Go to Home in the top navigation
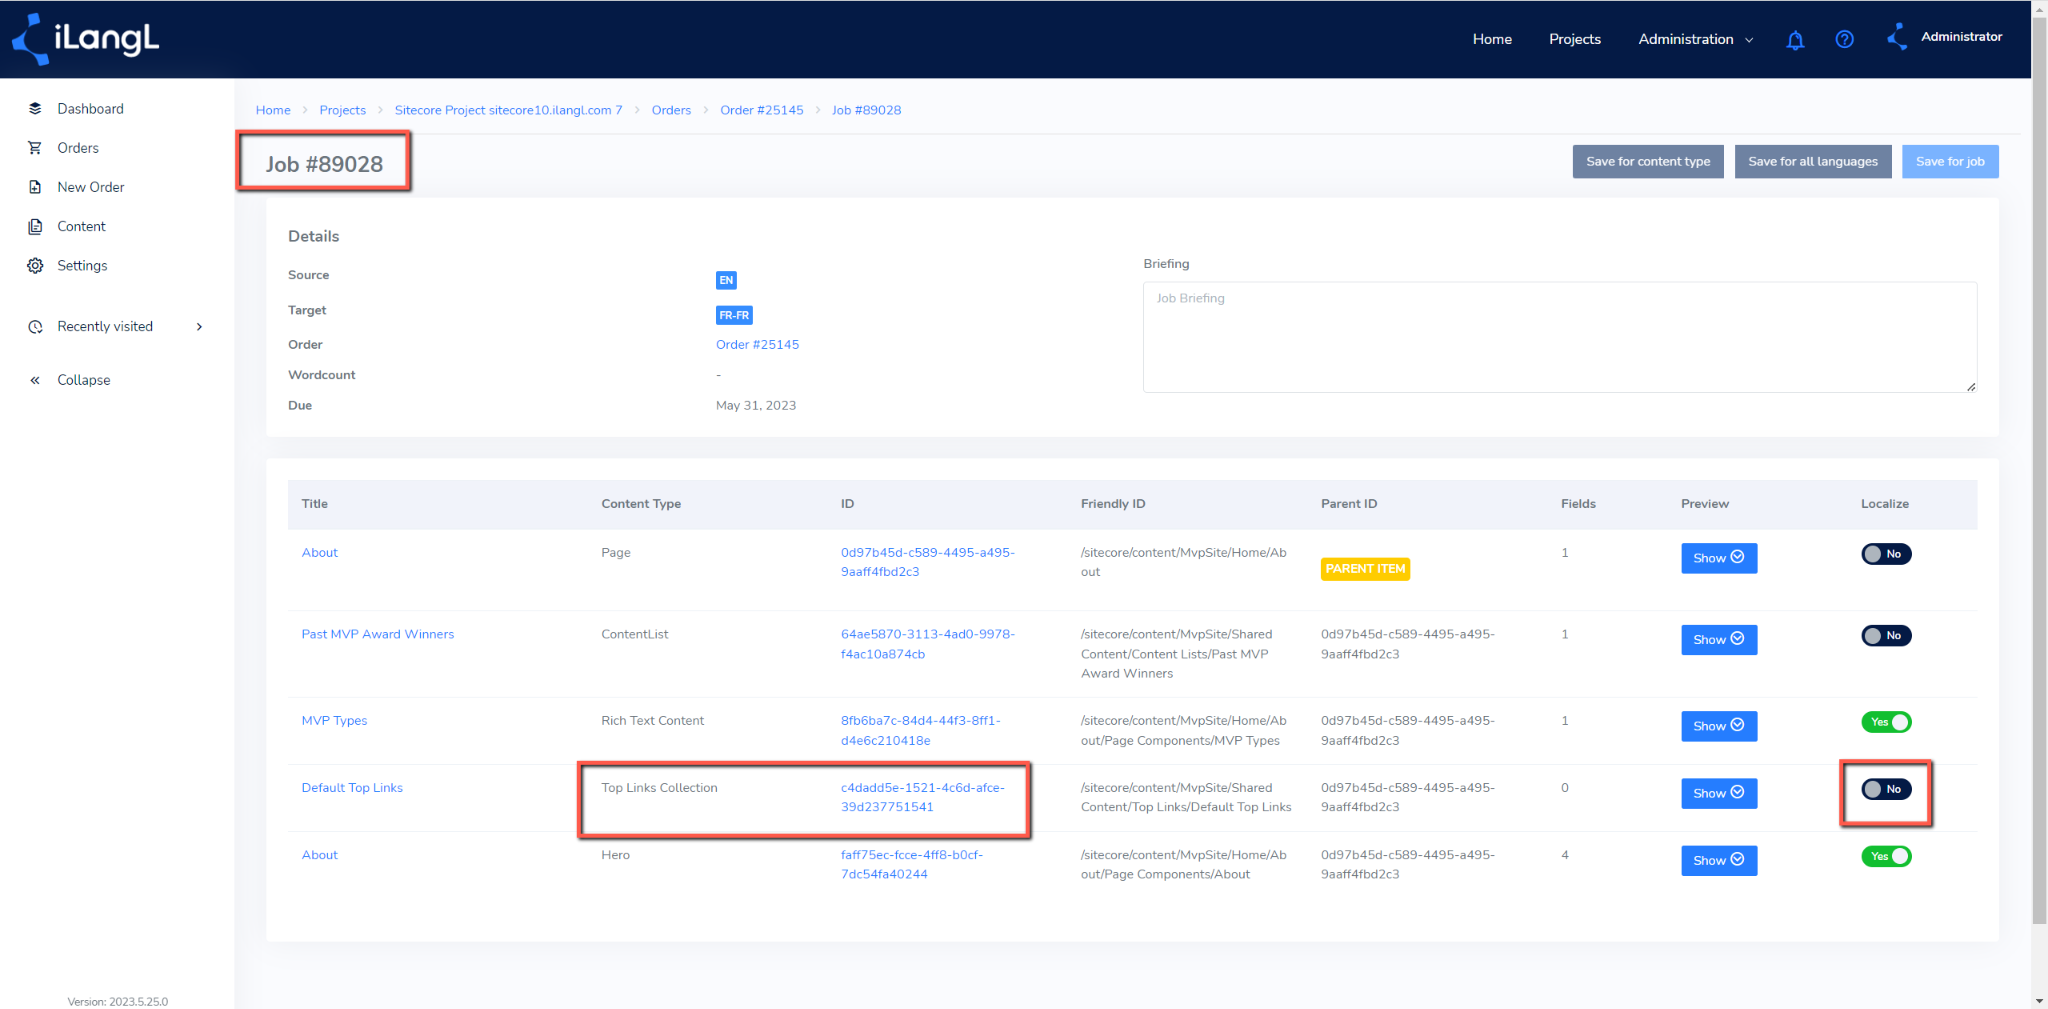 click(1492, 39)
